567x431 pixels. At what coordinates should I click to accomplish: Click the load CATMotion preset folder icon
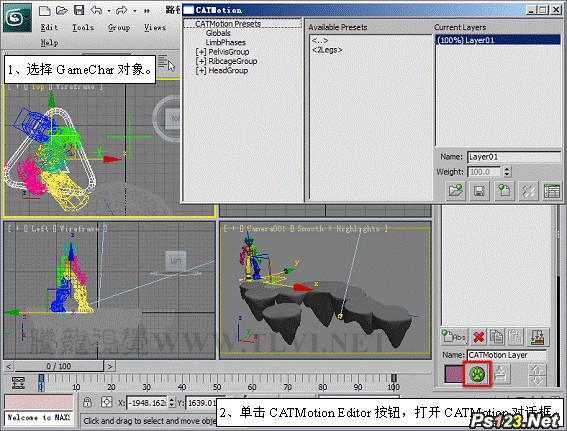[455, 191]
